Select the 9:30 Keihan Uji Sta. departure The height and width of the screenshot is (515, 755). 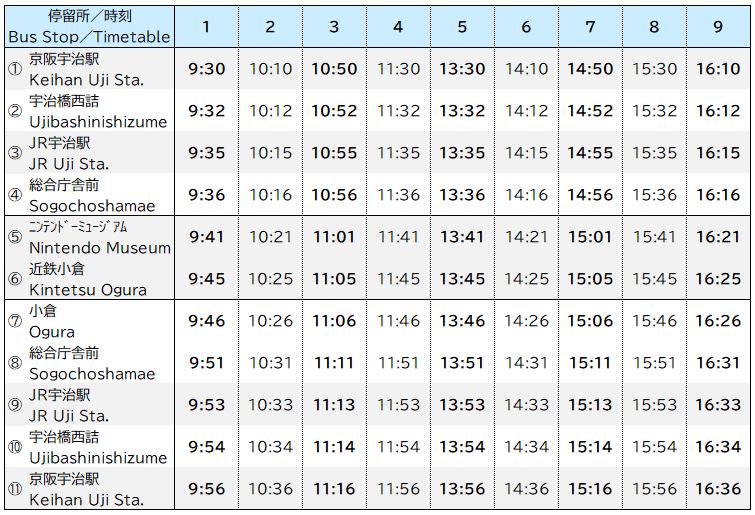207,69
